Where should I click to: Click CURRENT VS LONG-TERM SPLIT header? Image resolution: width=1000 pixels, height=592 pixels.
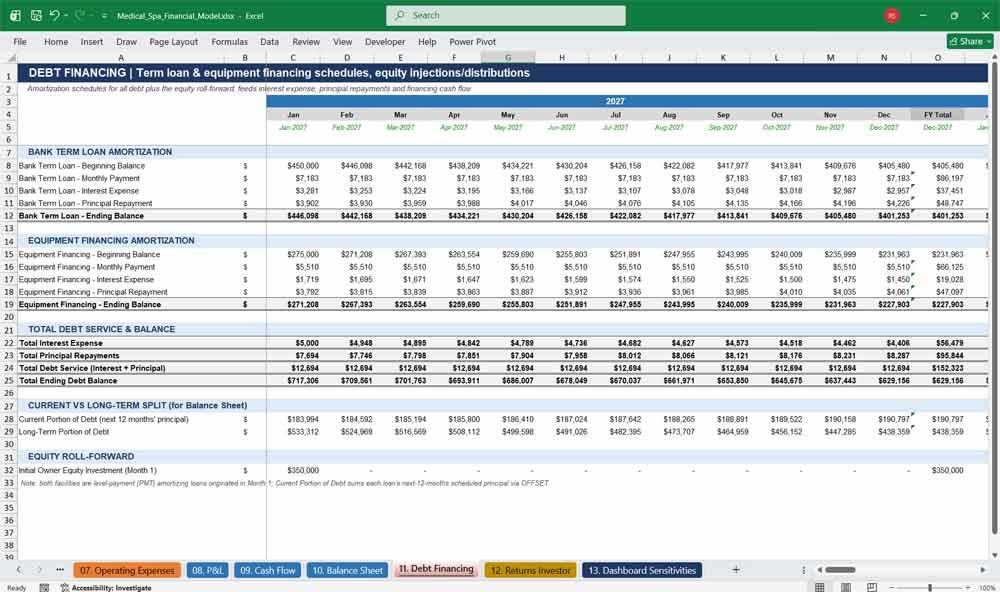click(137, 405)
